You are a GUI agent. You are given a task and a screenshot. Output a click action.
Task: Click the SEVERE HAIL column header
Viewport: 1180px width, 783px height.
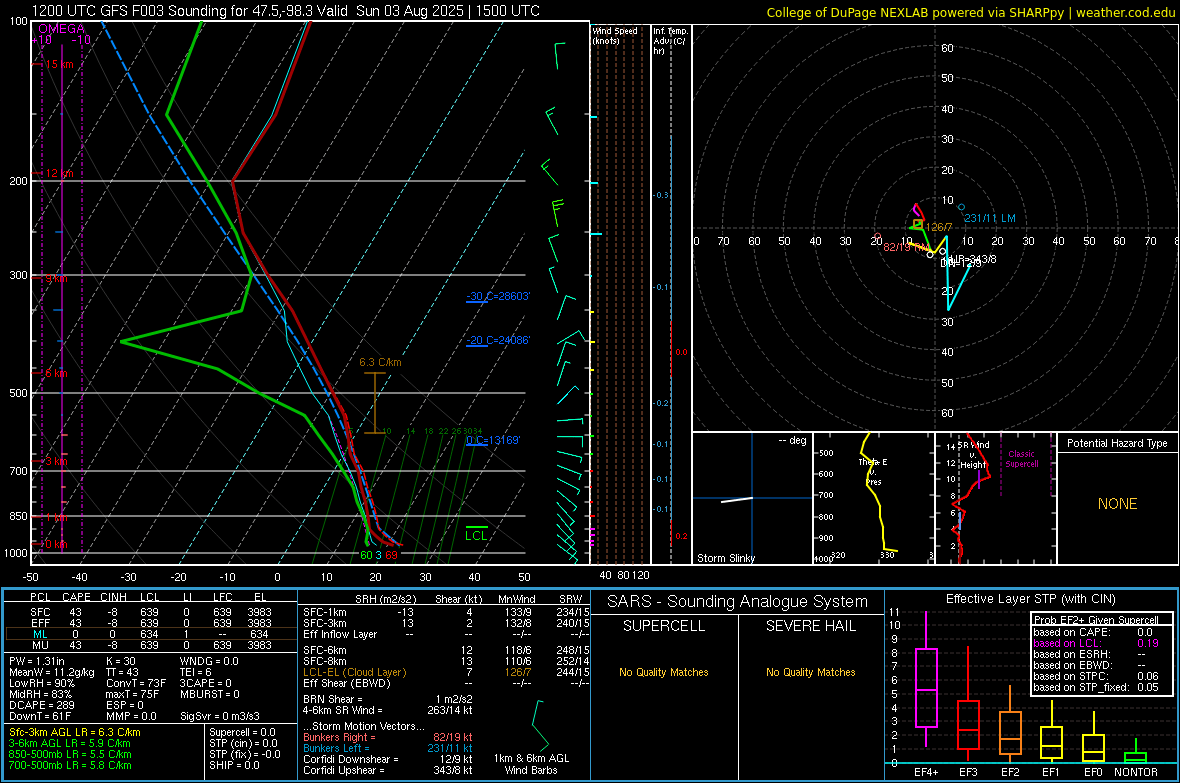coord(810,626)
